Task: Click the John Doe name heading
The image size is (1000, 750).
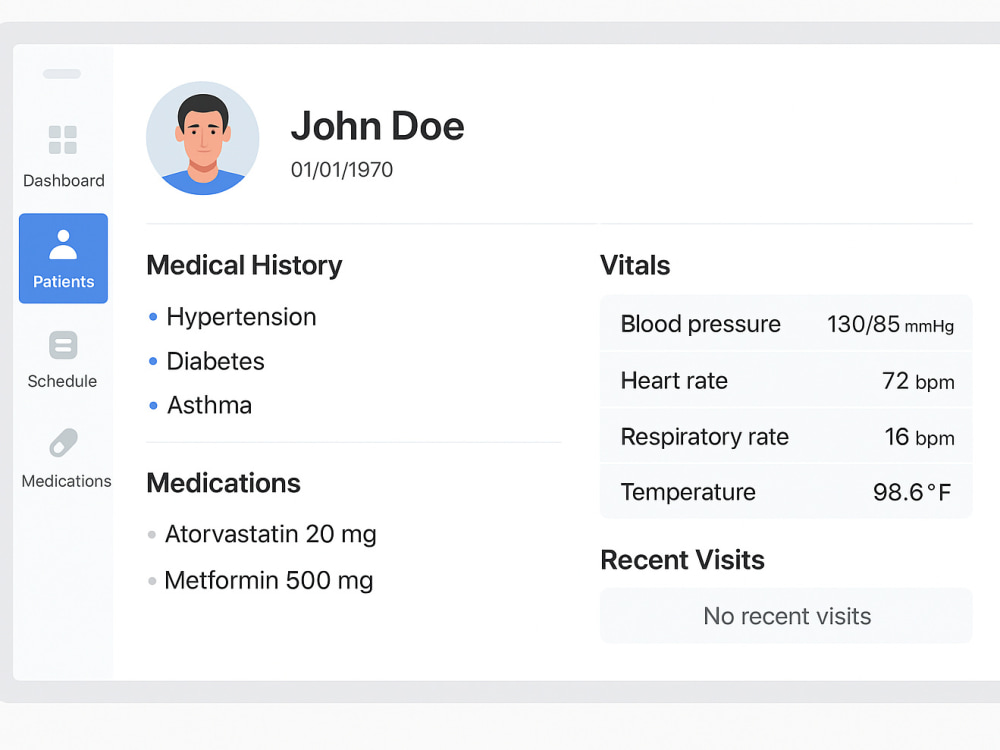Action: point(378,126)
